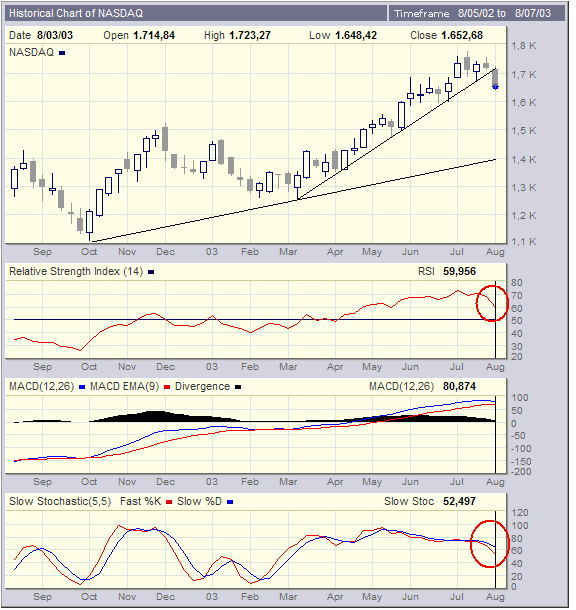
Task: Click 'Jun' under the RSI panel
Action: coord(410,367)
